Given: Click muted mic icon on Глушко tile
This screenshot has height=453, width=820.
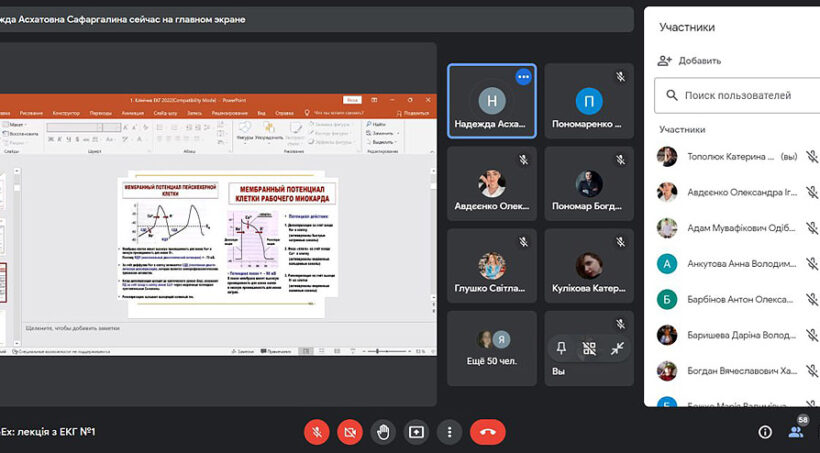Looking at the screenshot, I should tap(523, 242).
